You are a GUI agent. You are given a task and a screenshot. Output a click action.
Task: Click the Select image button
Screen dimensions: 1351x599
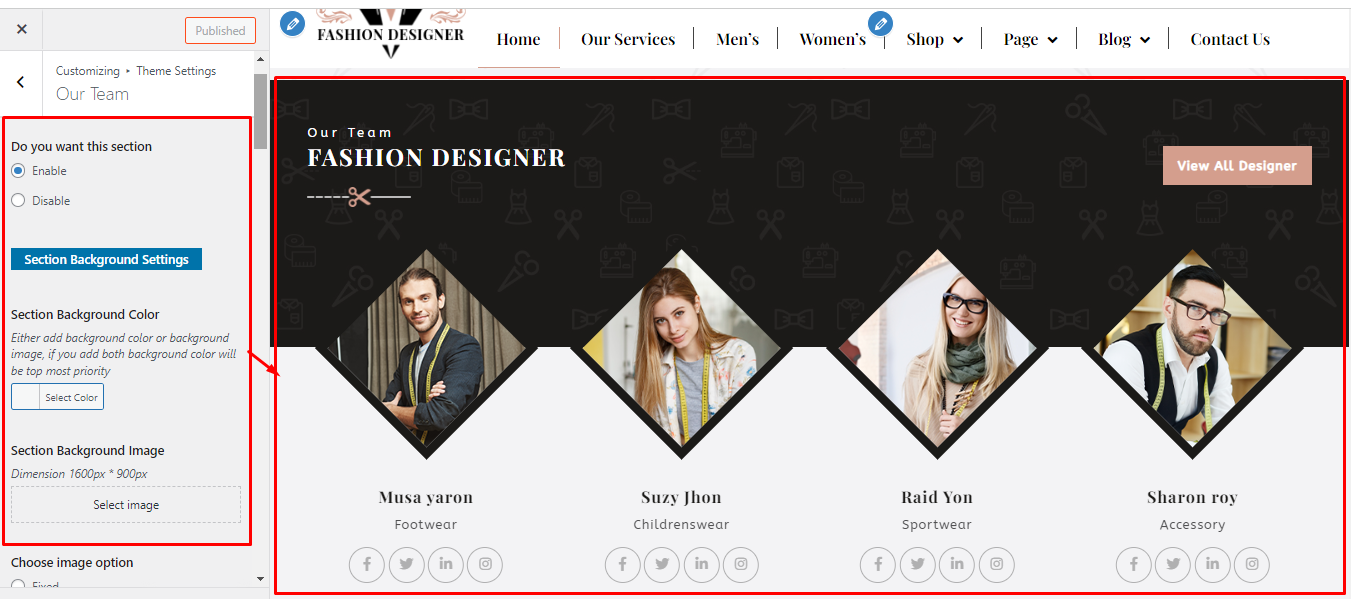(x=126, y=505)
